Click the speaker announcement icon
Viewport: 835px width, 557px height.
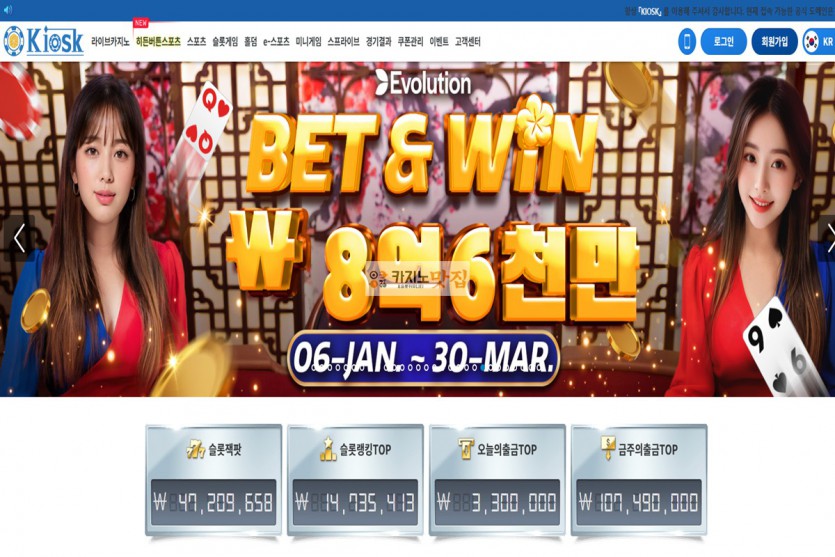click(x=7, y=10)
